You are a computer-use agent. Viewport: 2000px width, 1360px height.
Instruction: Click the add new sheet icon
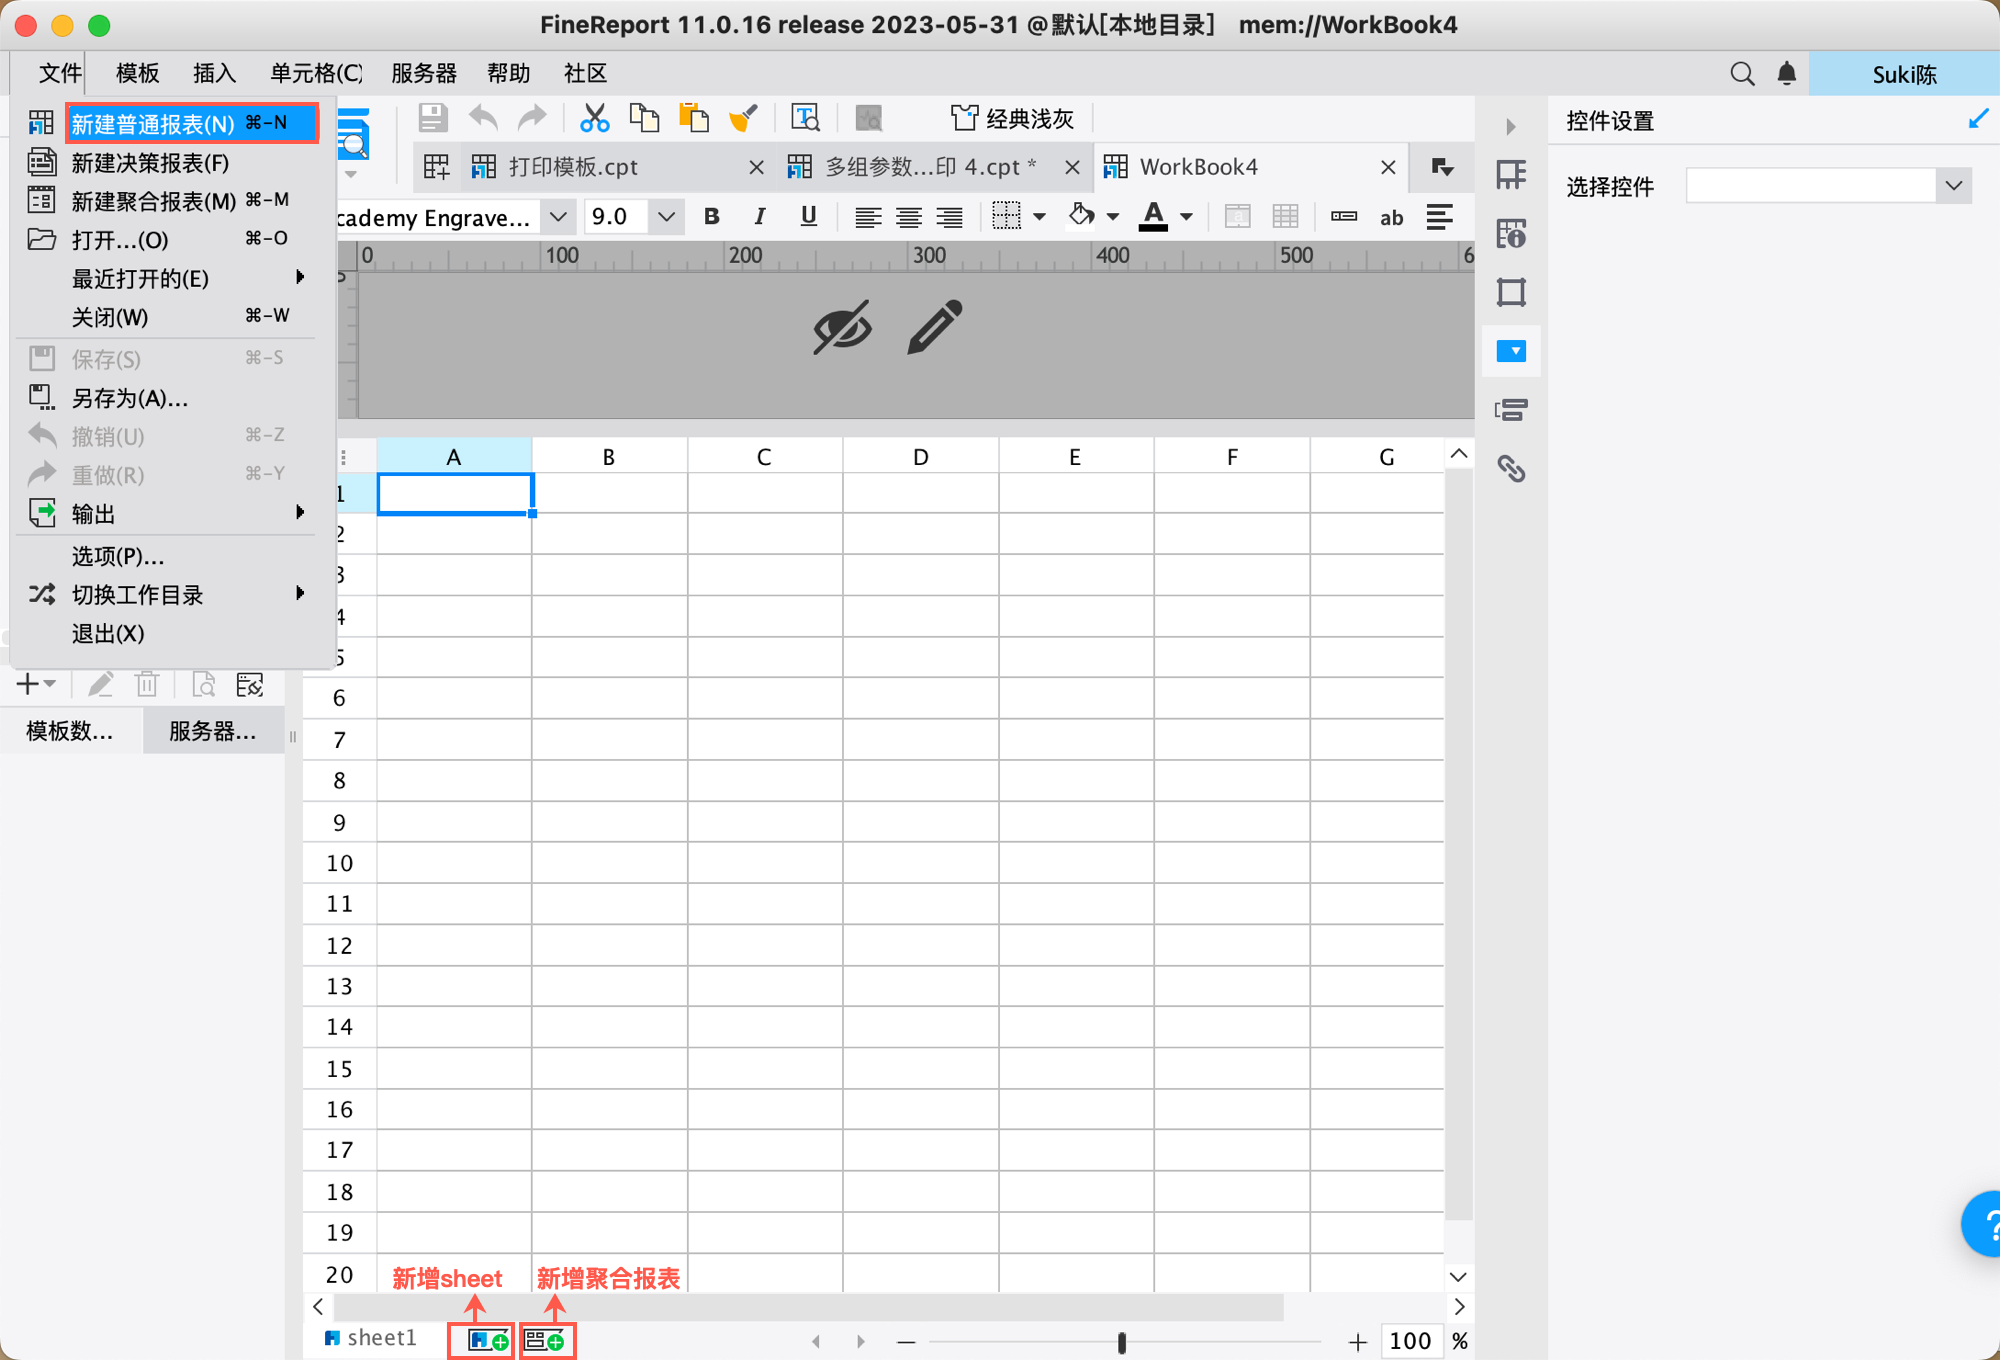(x=488, y=1341)
